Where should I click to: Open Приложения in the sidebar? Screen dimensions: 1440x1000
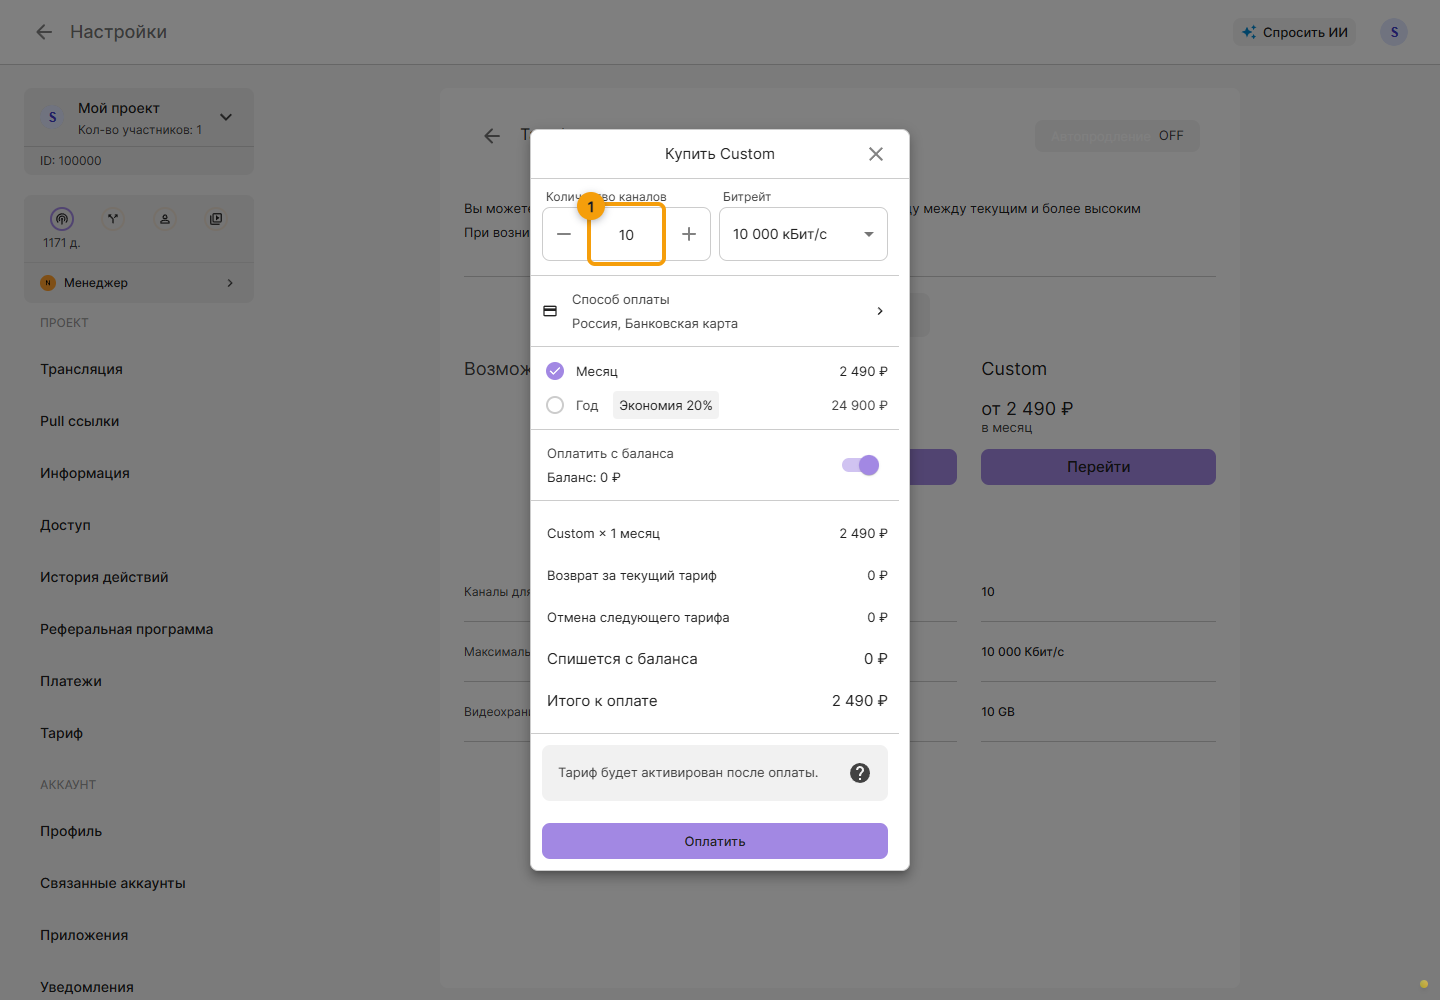coord(84,935)
